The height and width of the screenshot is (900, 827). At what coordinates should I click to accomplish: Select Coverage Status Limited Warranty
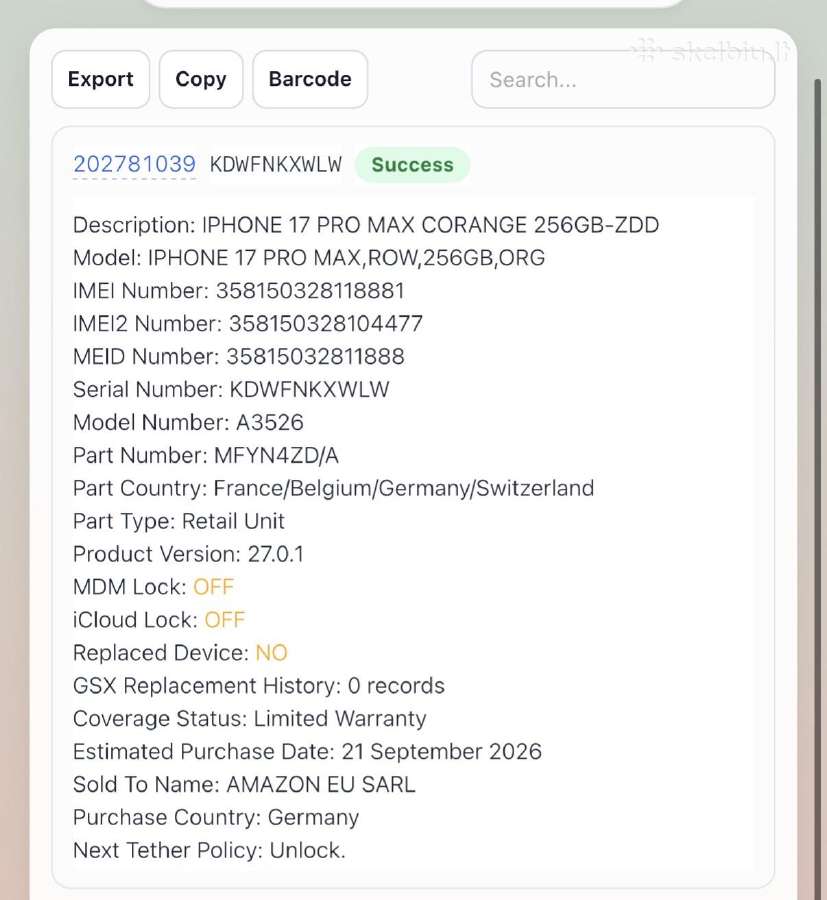[250, 719]
